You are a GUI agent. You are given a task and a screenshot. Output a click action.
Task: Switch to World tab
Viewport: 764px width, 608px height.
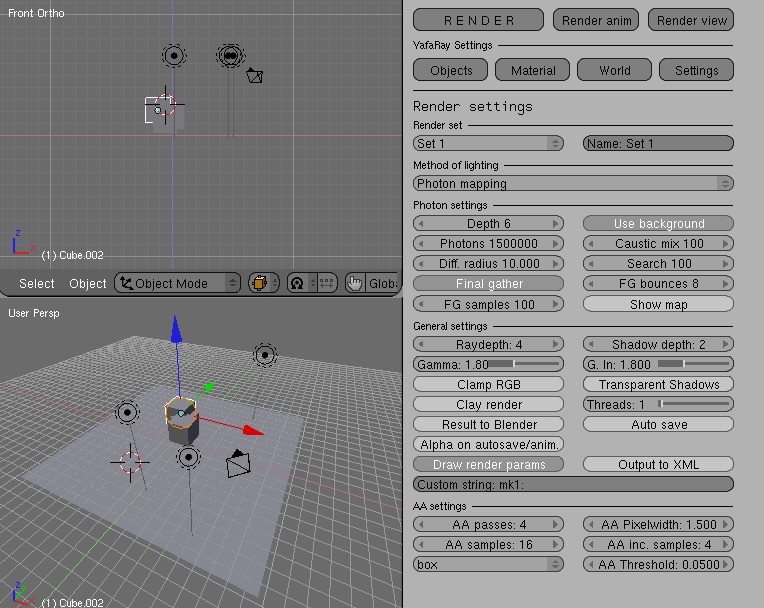click(x=614, y=70)
